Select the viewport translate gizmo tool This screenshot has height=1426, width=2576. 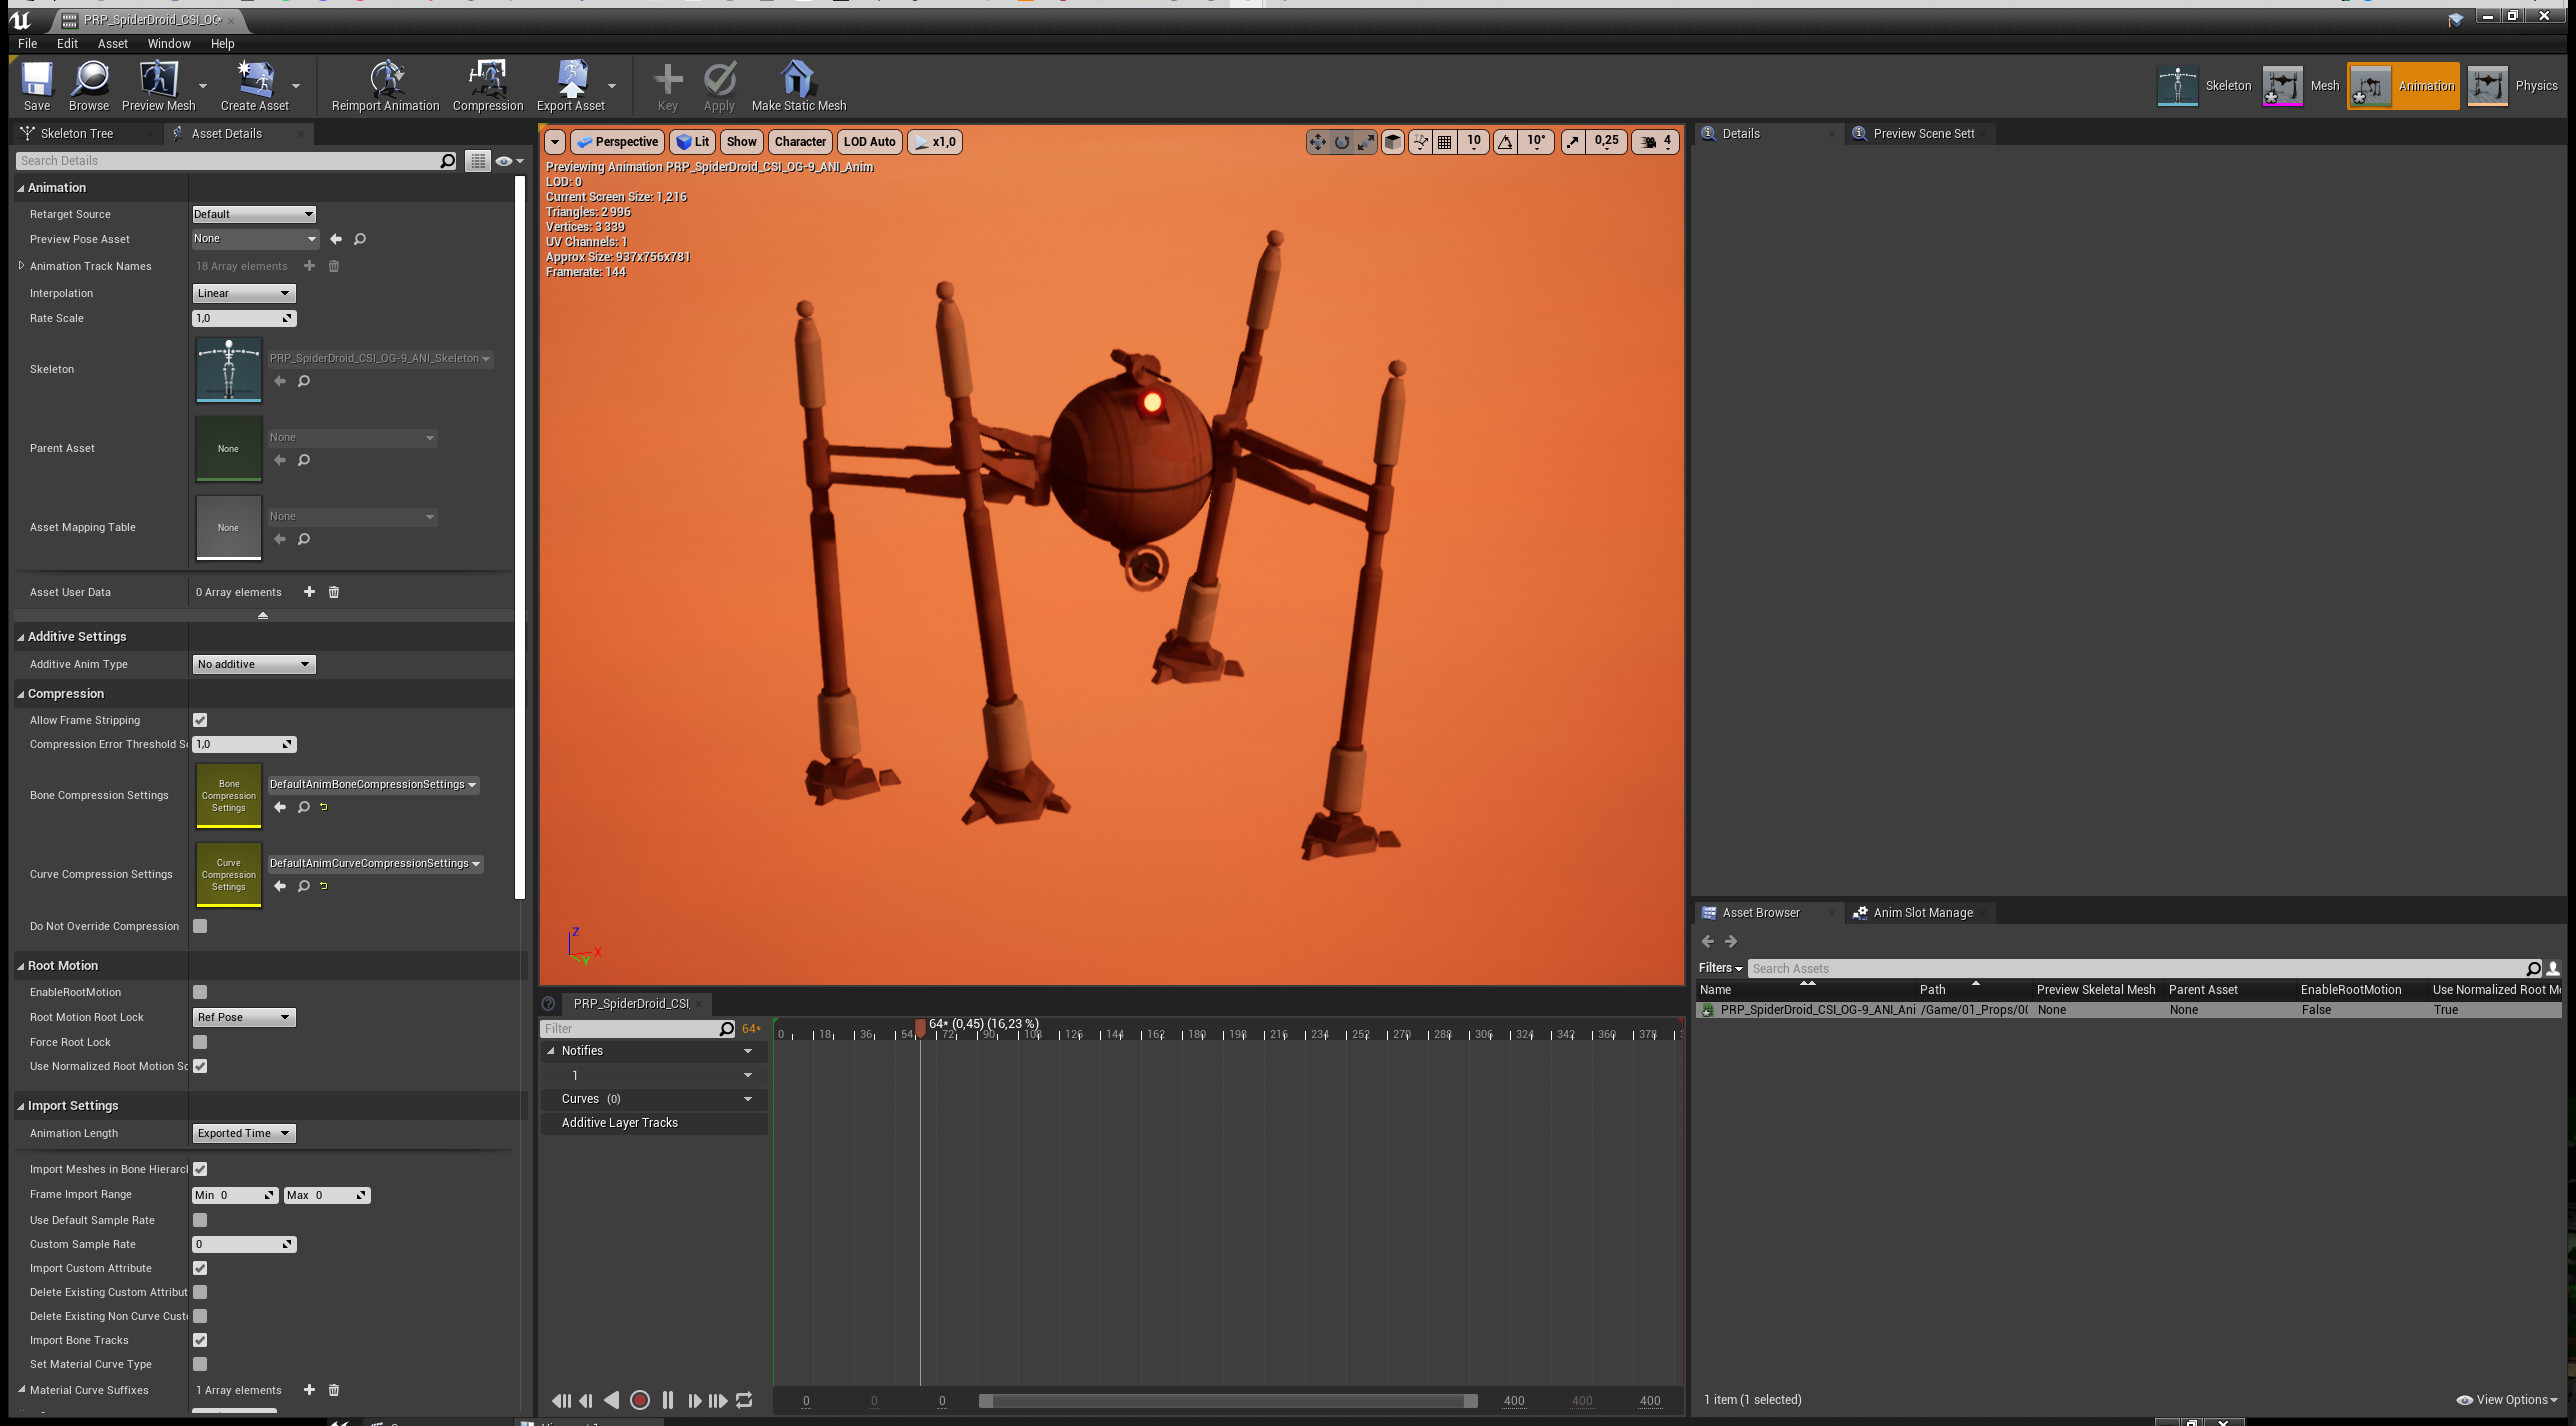[1318, 142]
